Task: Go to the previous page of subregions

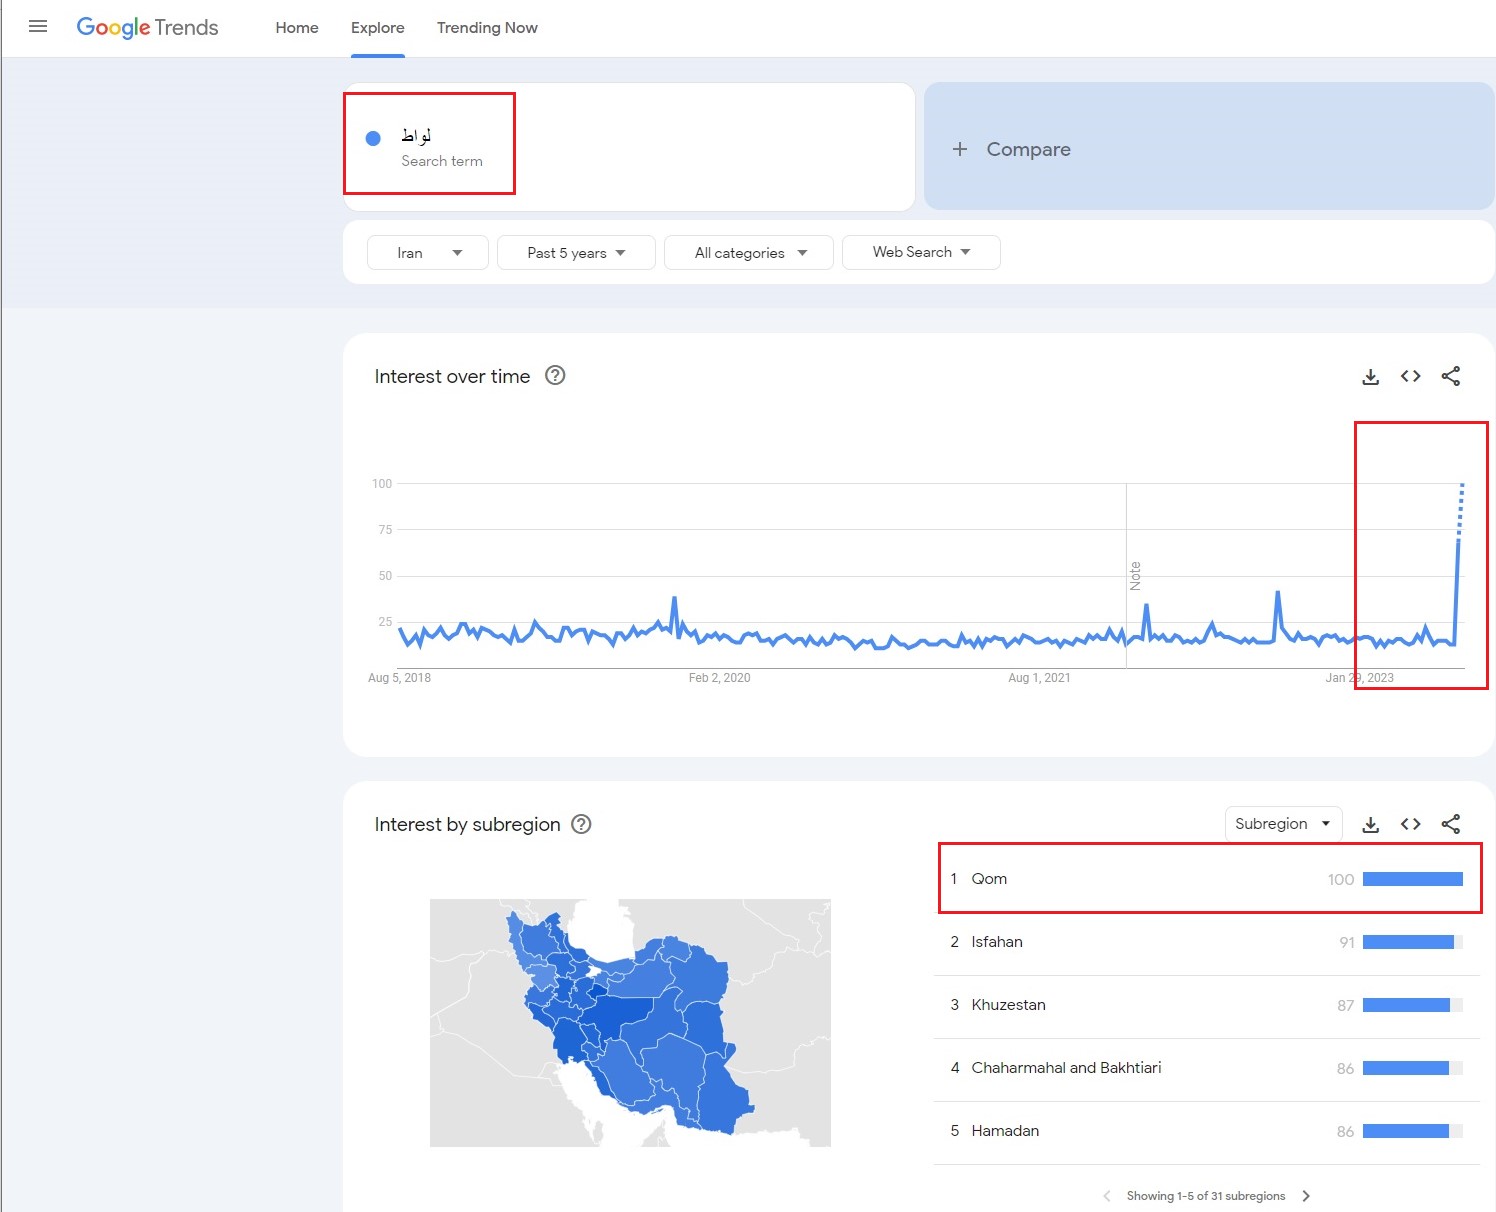Action: [1106, 1196]
